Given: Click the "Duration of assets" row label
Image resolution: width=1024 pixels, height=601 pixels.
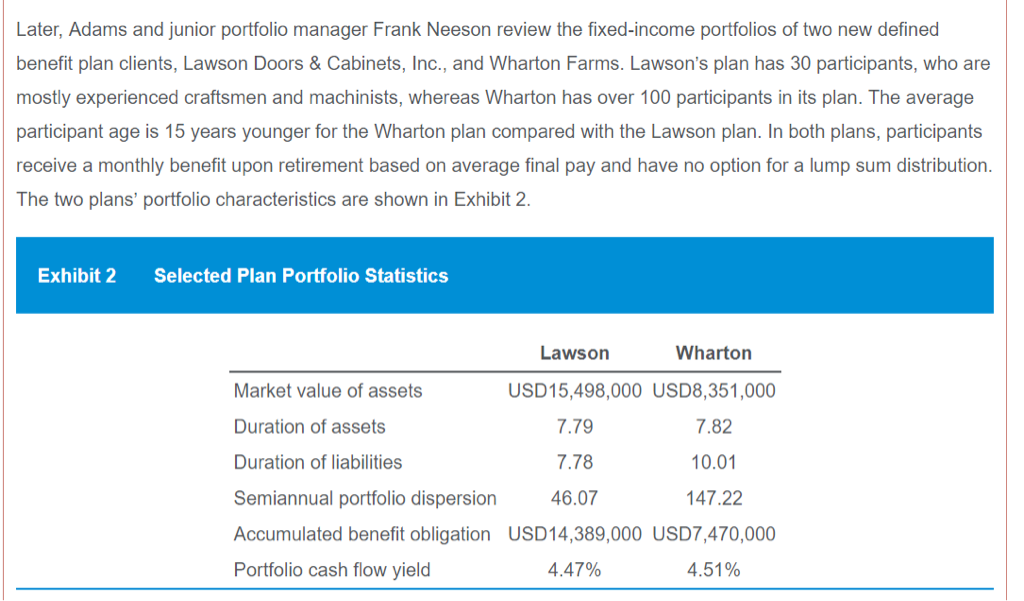Looking at the screenshot, I should (309, 427).
